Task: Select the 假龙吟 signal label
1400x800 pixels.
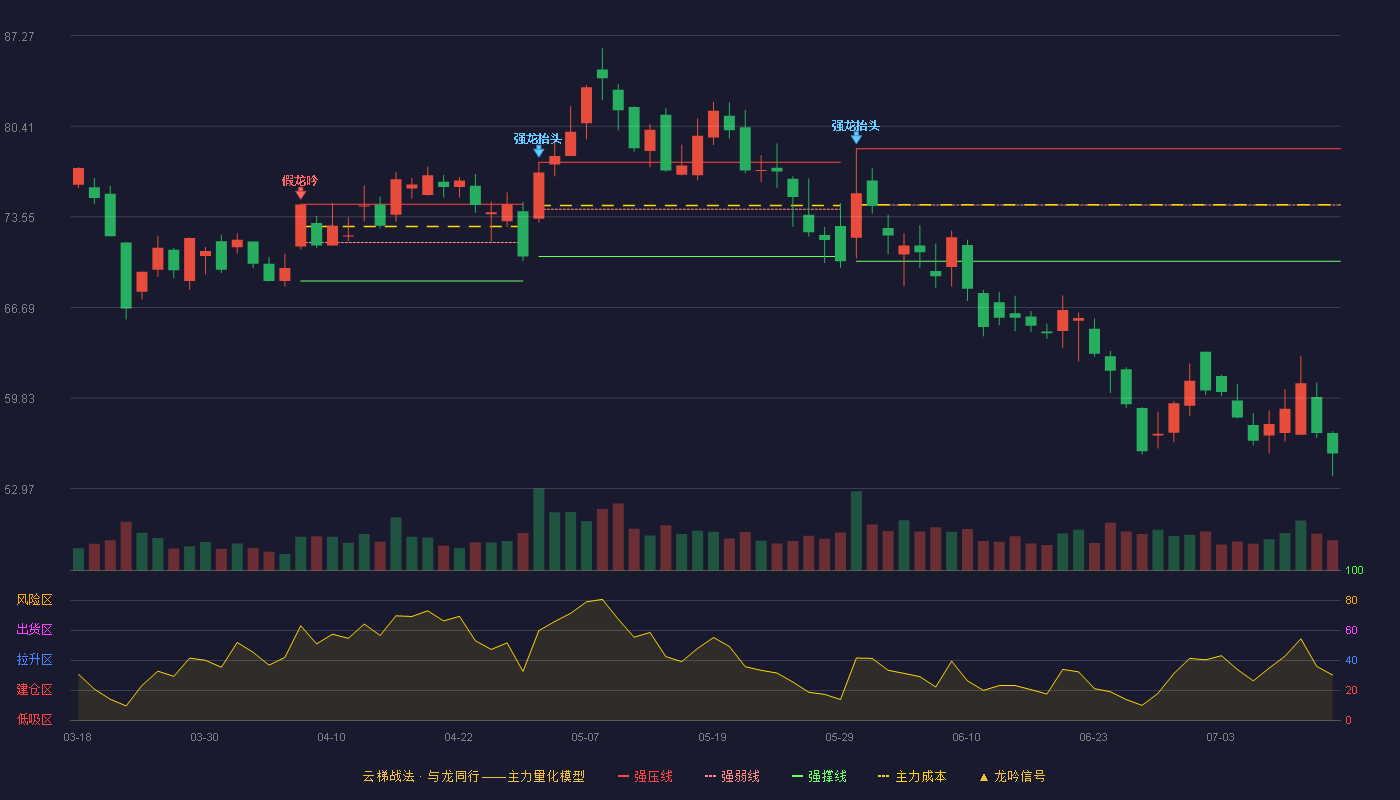Action: (300, 180)
